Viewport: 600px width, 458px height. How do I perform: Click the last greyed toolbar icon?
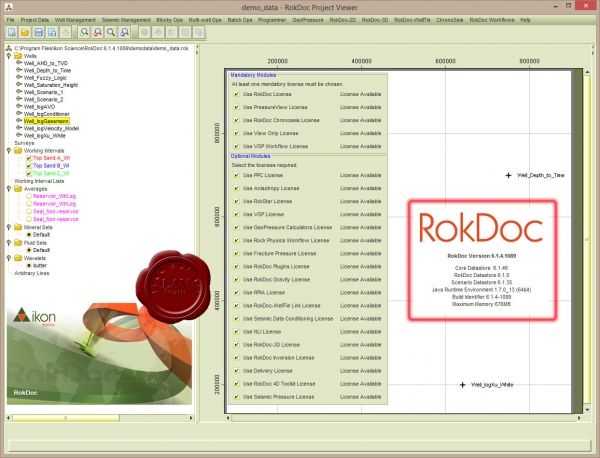[x=199, y=33]
